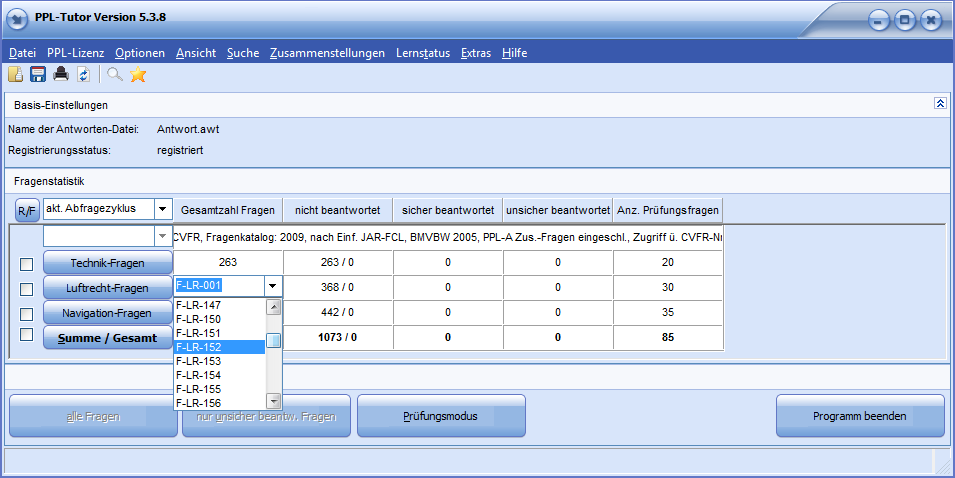Click the dropdown list scroll-down arrow
The width and height of the screenshot is (955, 478).
(x=273, y=401)
